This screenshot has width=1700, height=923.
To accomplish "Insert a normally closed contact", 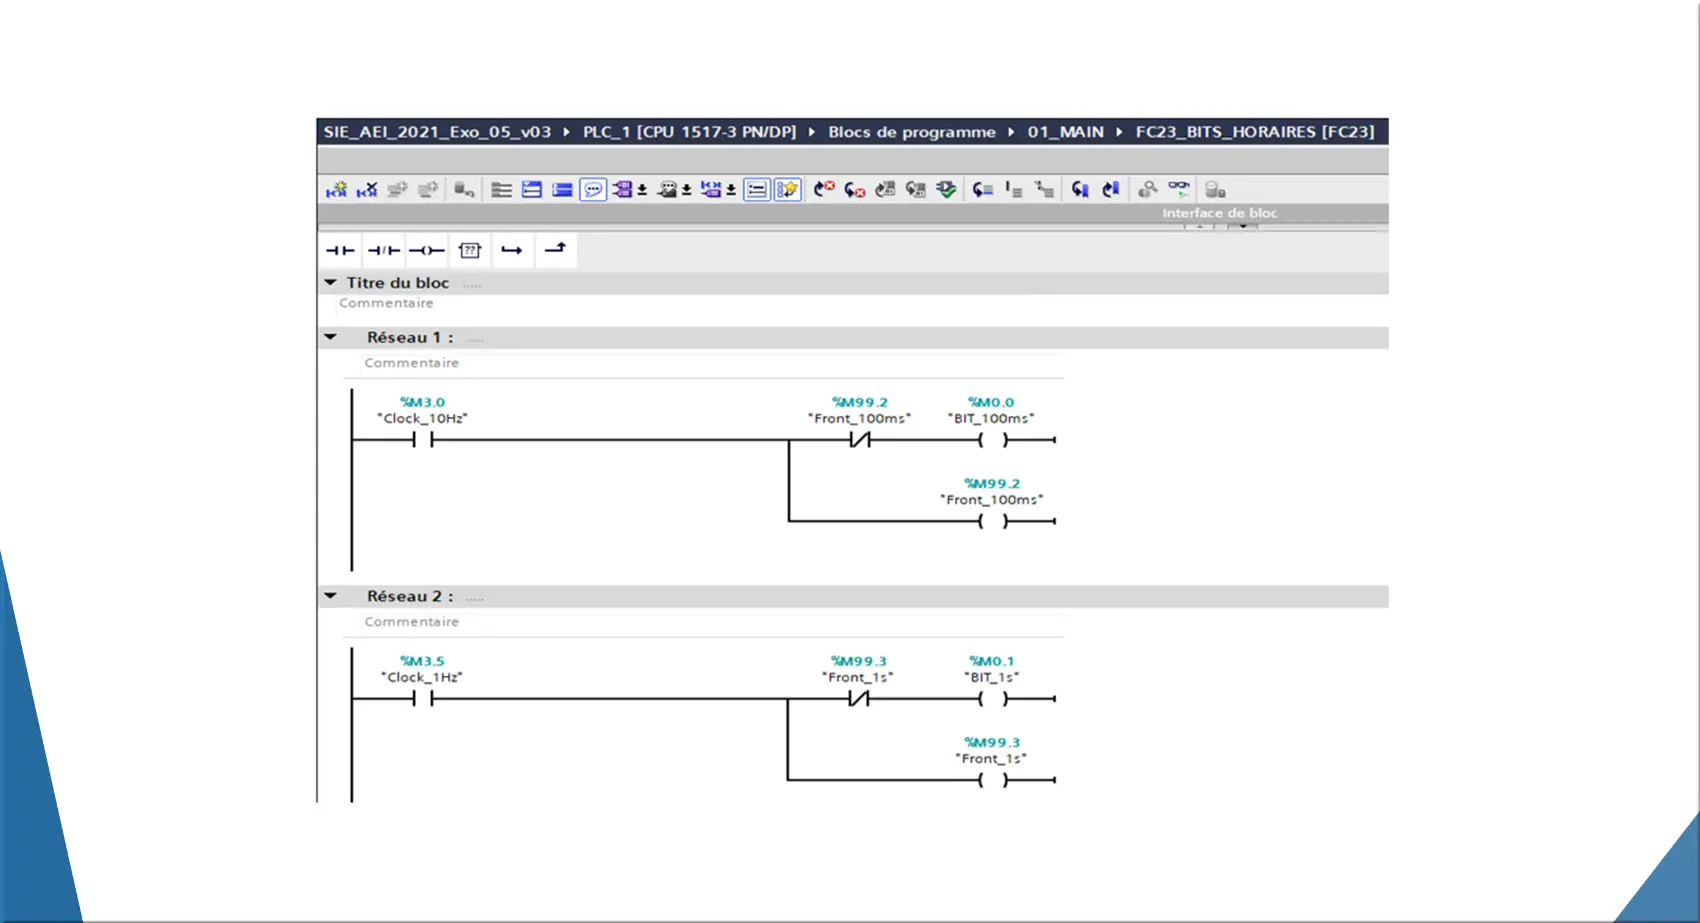I will [383, 250].
